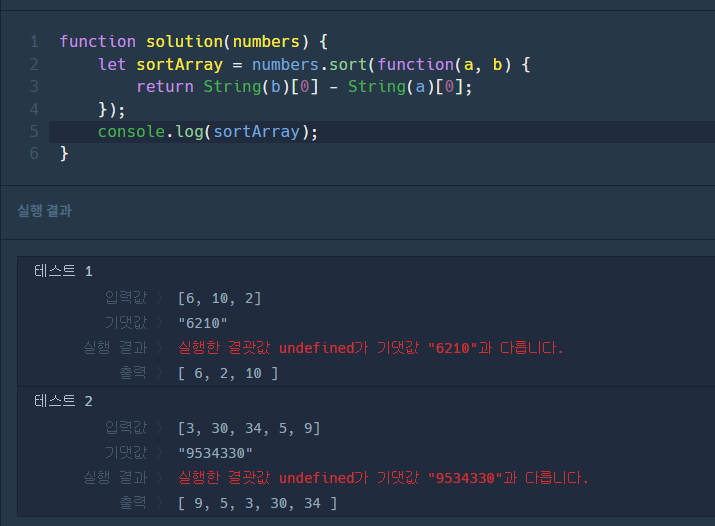Image resolution: width=715 pixels, height=526 pixels.
Task: Click 'numbers.sort' call on line 2
Action: (x=310, y=65)
